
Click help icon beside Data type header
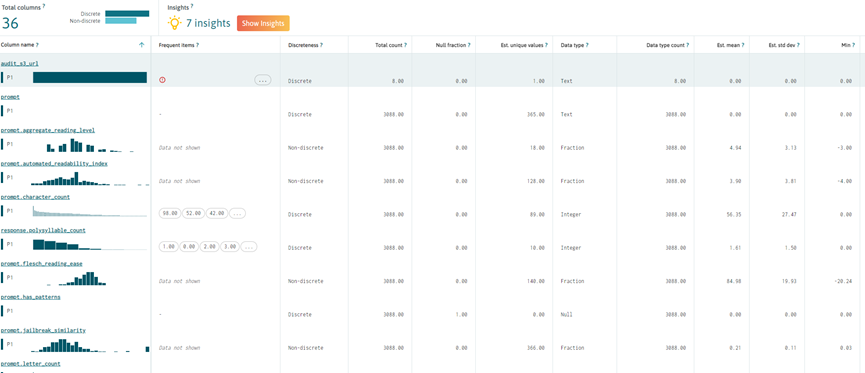(x=587, y=45)
